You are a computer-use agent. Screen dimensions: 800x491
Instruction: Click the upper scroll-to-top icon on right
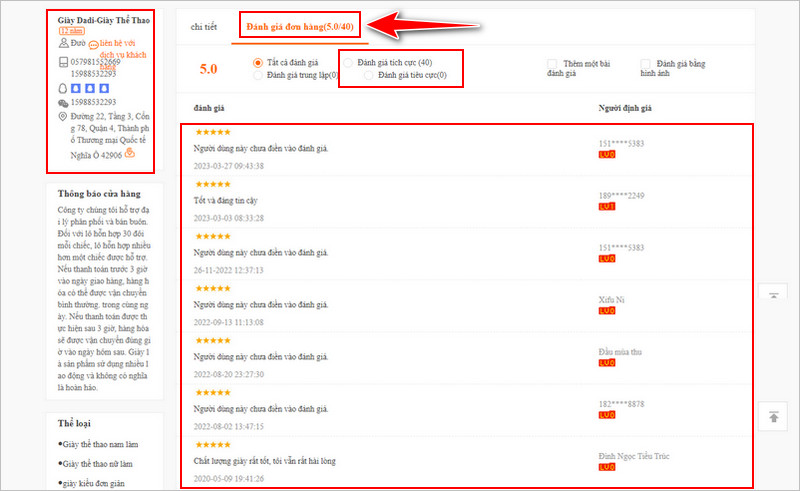coord(773,295)
